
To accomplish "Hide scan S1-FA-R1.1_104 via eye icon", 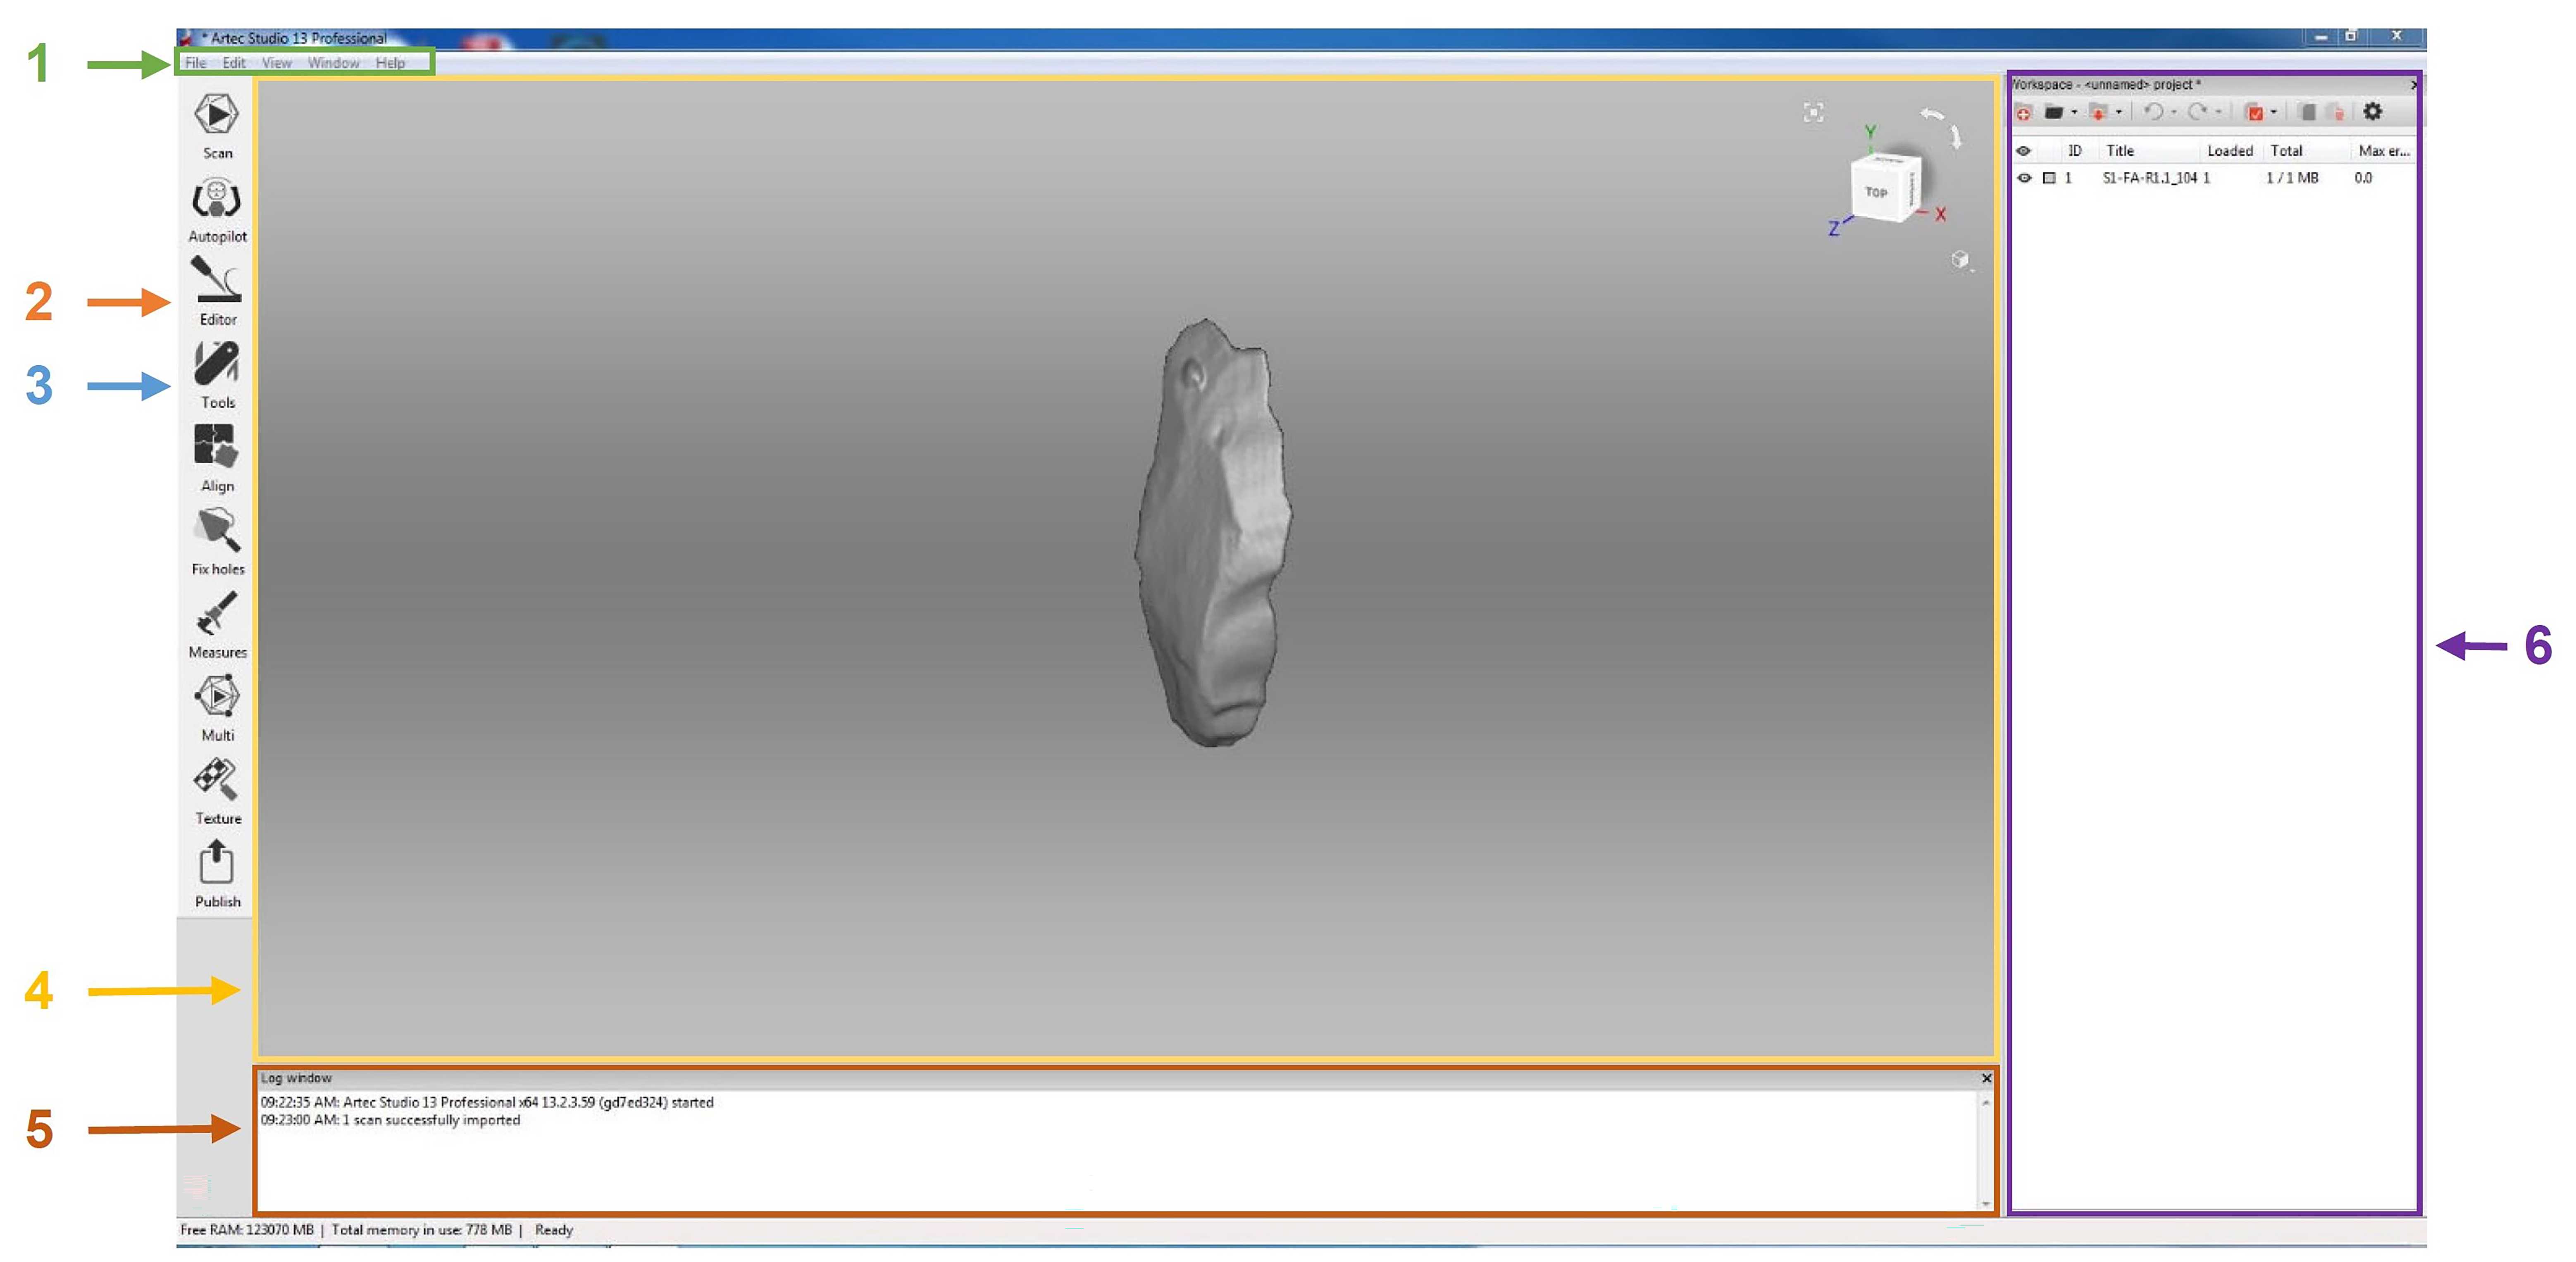I will [2025, 178].
